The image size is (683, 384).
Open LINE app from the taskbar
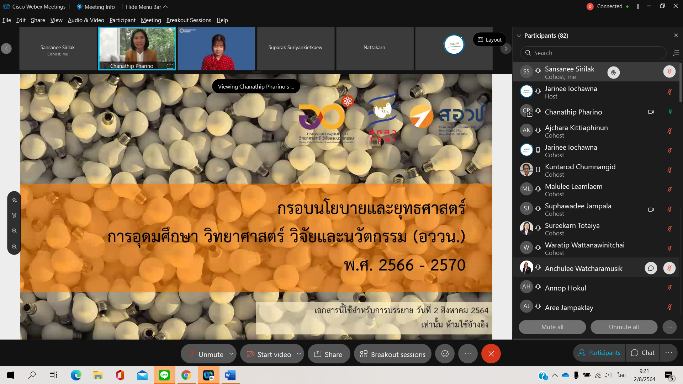point(164,375)
